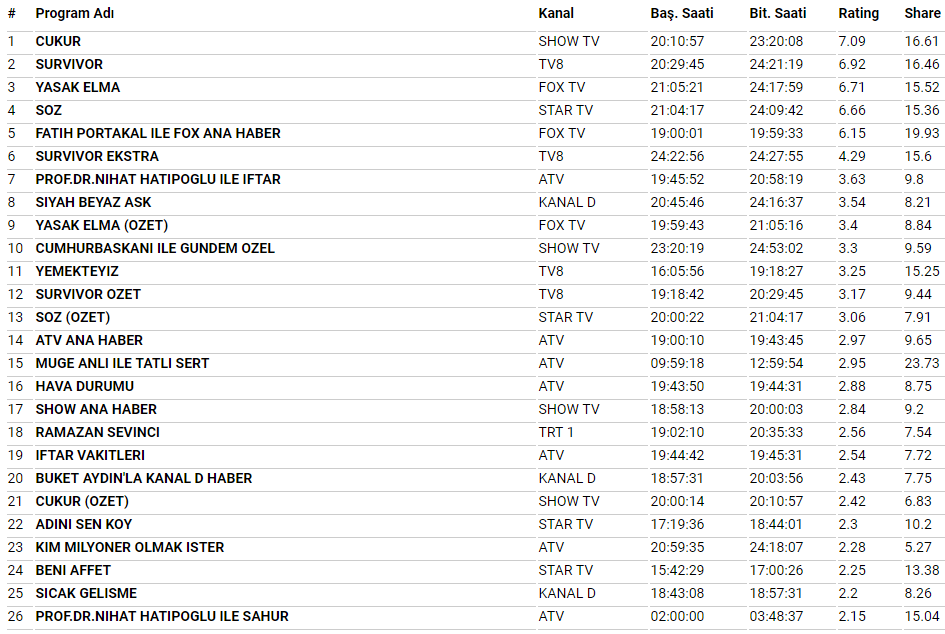The image size is (945, 634).
Task: Click TV8 in YEMEKTEYIZ row
Action: 551,271
